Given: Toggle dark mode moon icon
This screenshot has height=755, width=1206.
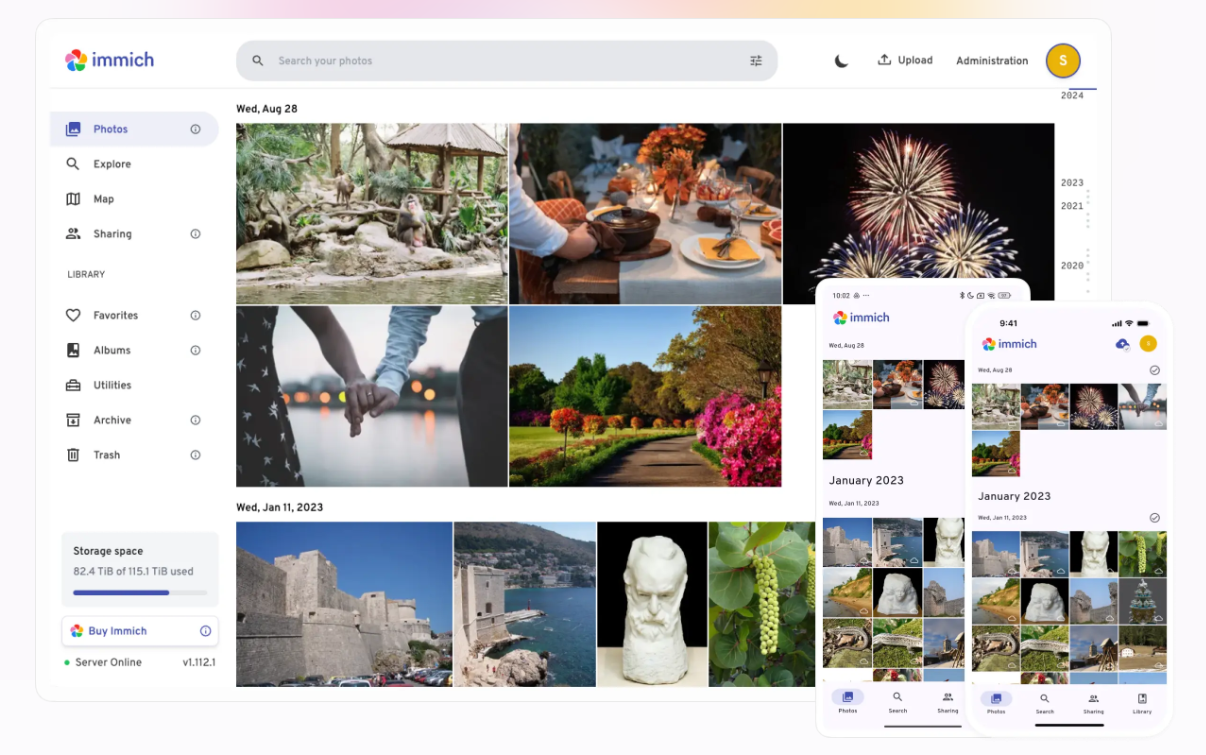Looking at the screenshot, I should coord(841,61).
